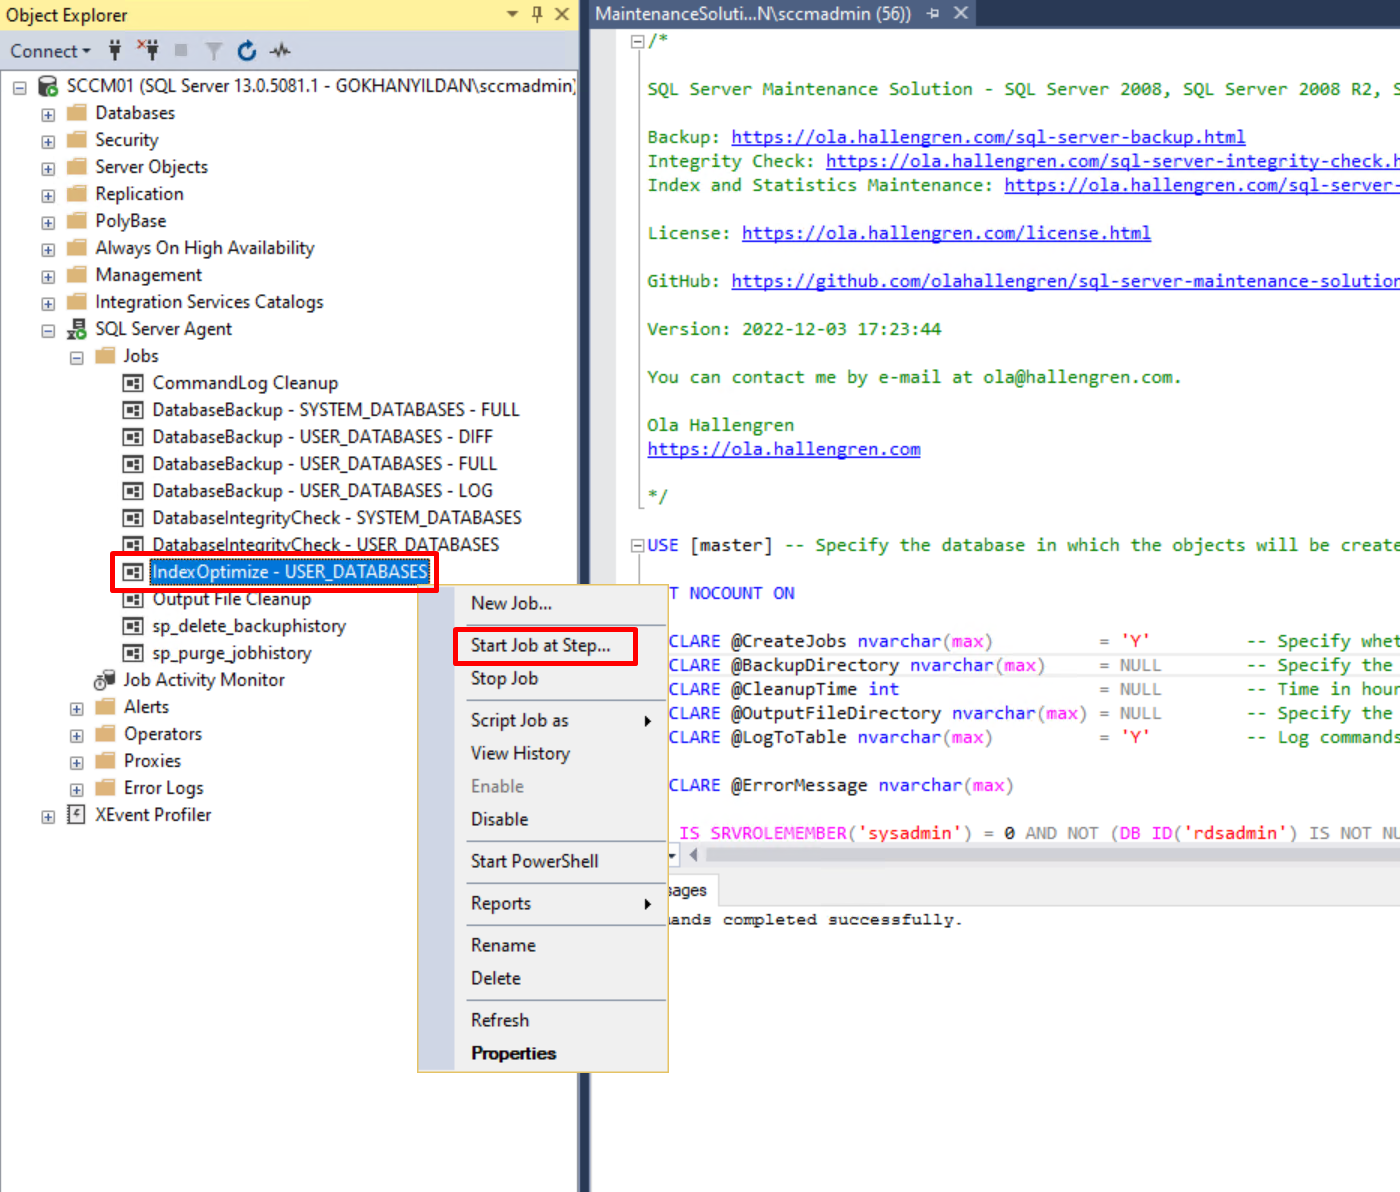The height and width of the screenshot is (1192, 1400).
Task: Switch to the MaintenanceSolution query tab
Action: pyautogui.click(x=753, y=14)
